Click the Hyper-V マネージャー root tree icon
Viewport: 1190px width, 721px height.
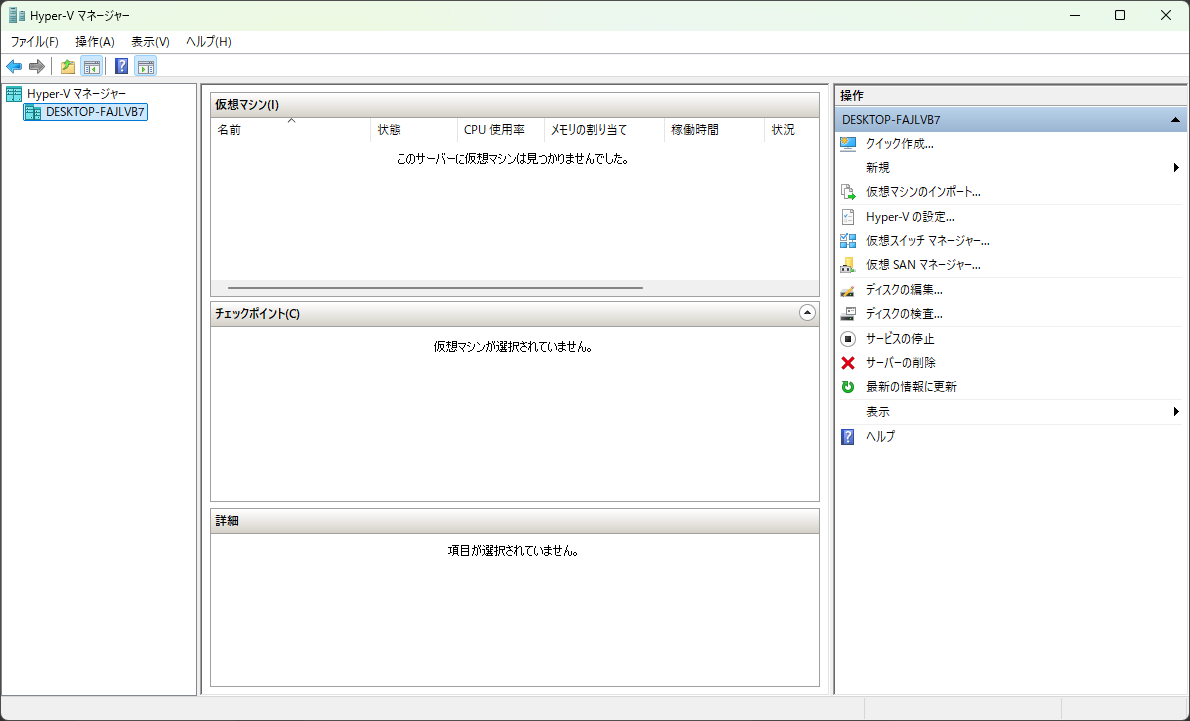click(x=14, y=94)
